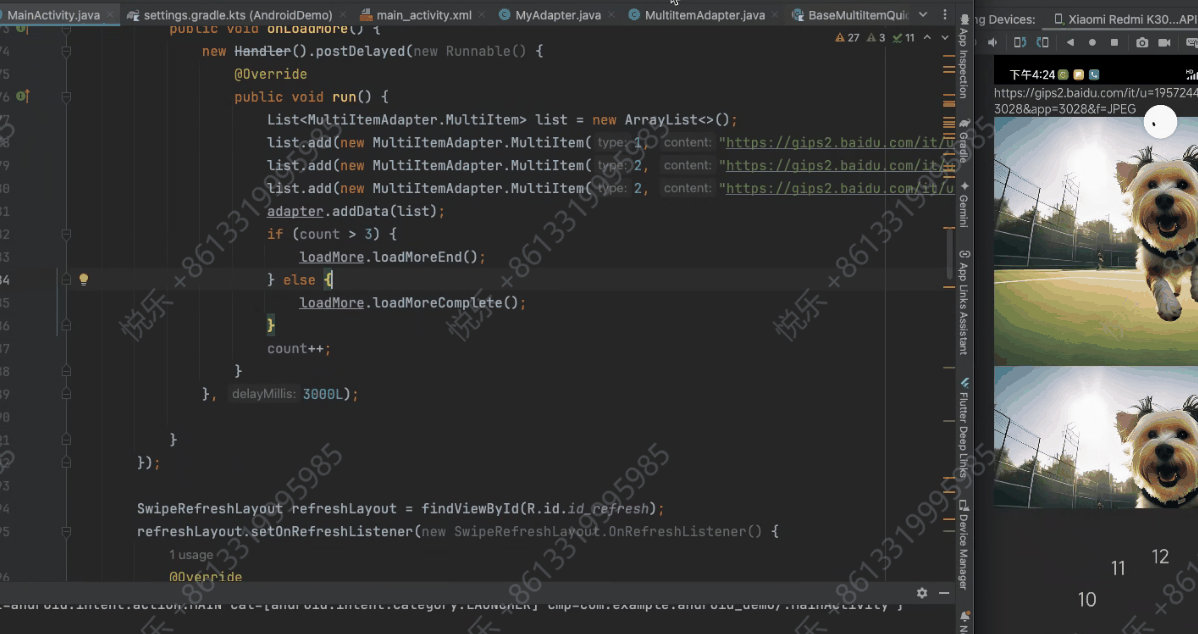Hide the bottom tool window panel
The height and width of the screenshot is (634, 1198).
pyautogui.click(x=944, y=593)
